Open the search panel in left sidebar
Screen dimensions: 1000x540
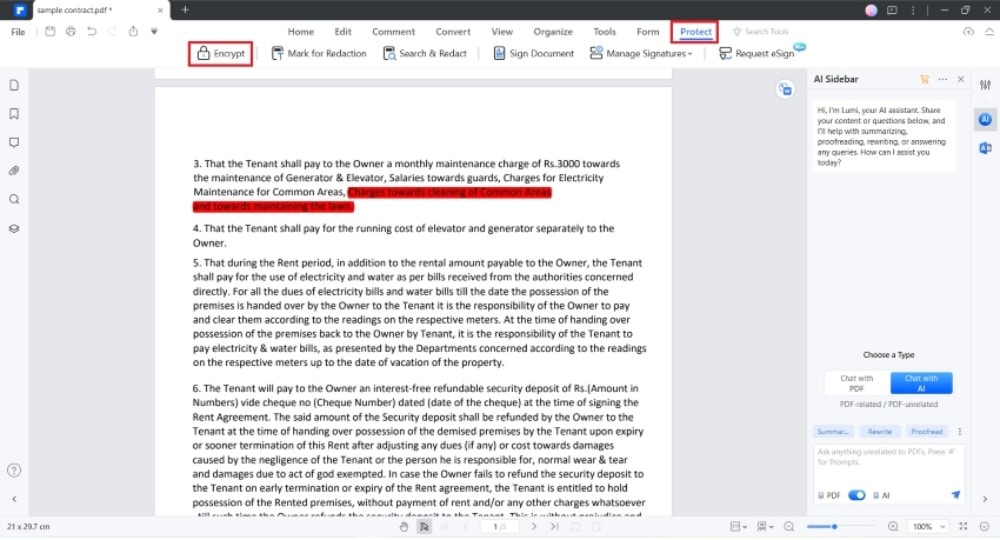click(x=14, y=200)
